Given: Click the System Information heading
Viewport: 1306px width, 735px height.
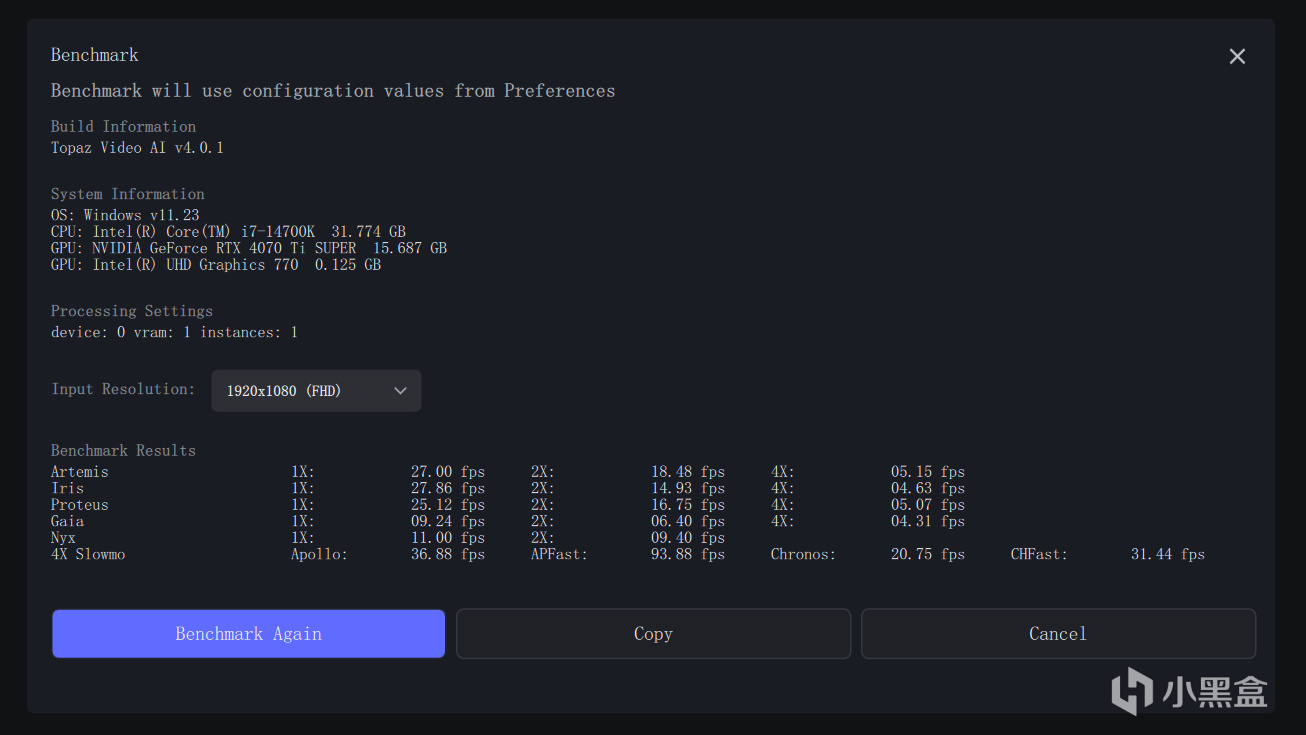Looking at the screenshot, I should pyautogui.click(x=128, y=194).
